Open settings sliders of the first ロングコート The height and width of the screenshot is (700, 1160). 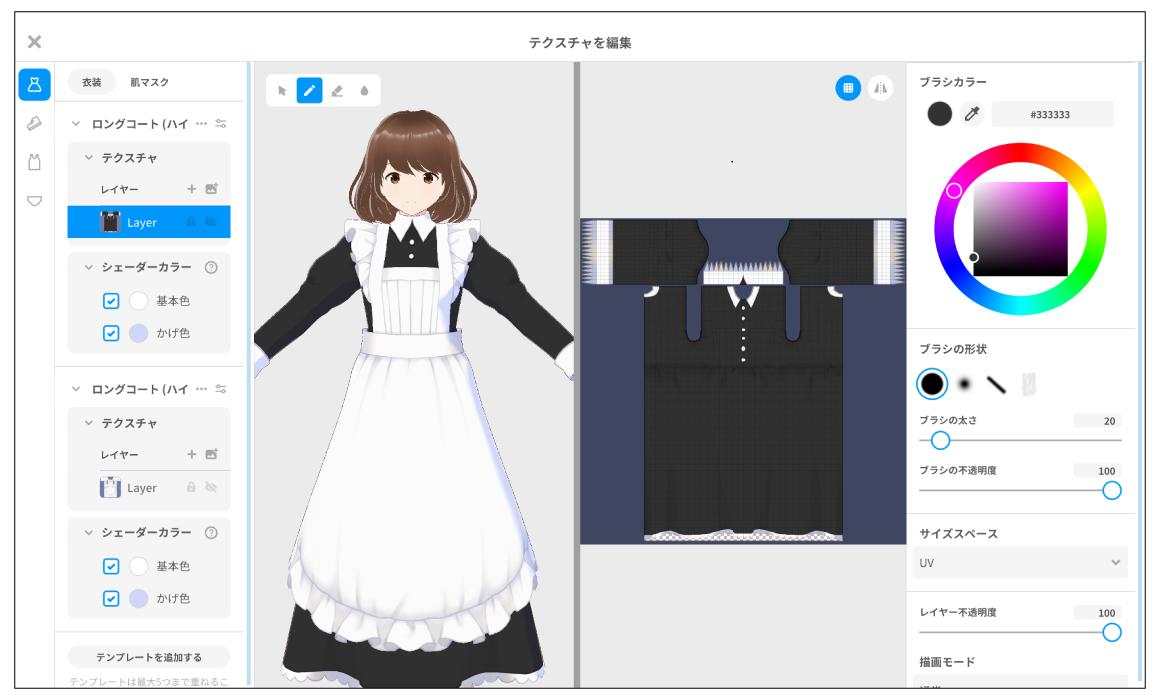220,124
